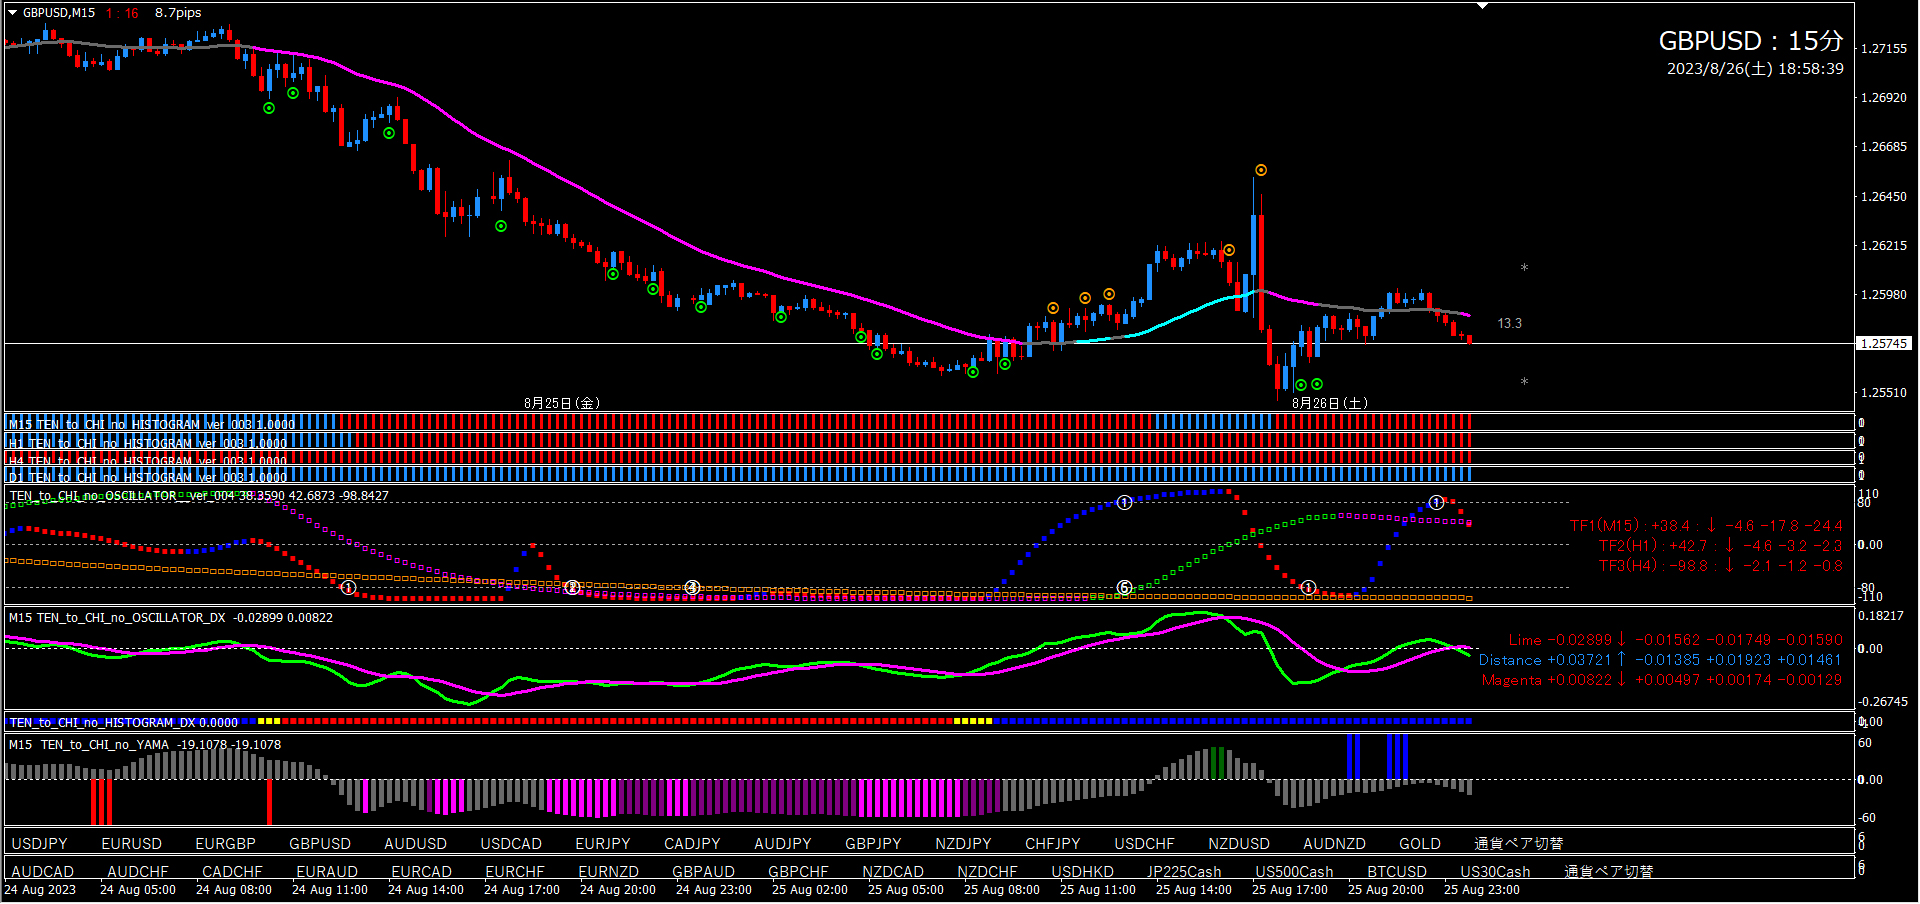Choose the NZDCHF button
The height and width of the screenshot is (904, 1920).
(x=987, y=872)
